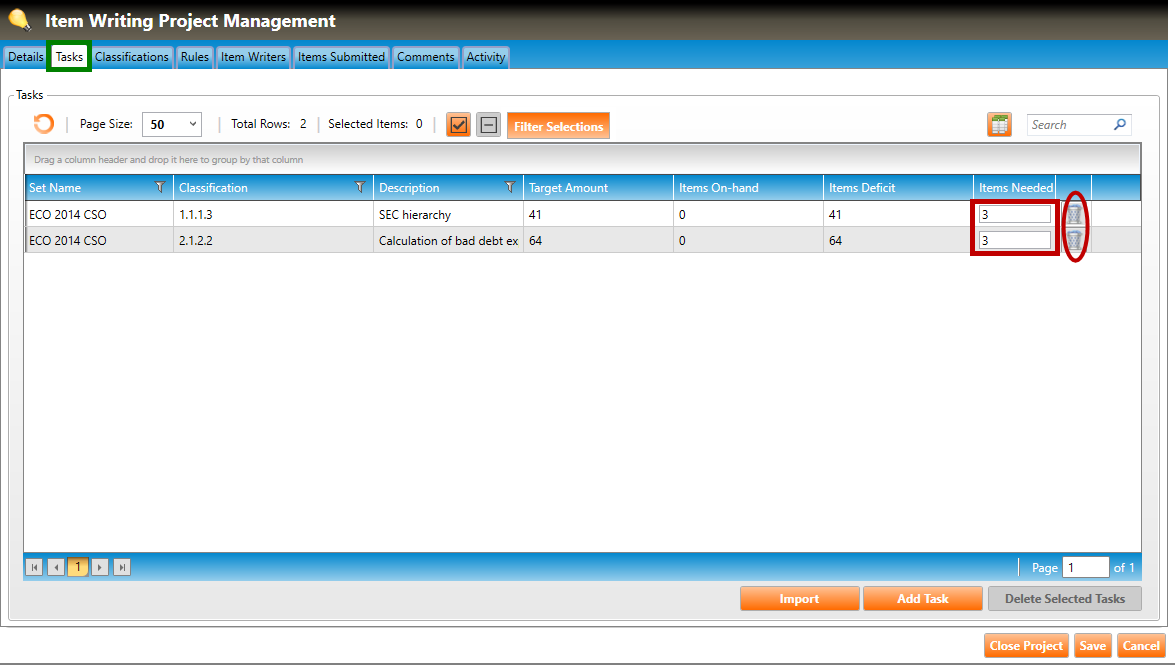Click the deselect all minus icon

(x=488, y=125)
